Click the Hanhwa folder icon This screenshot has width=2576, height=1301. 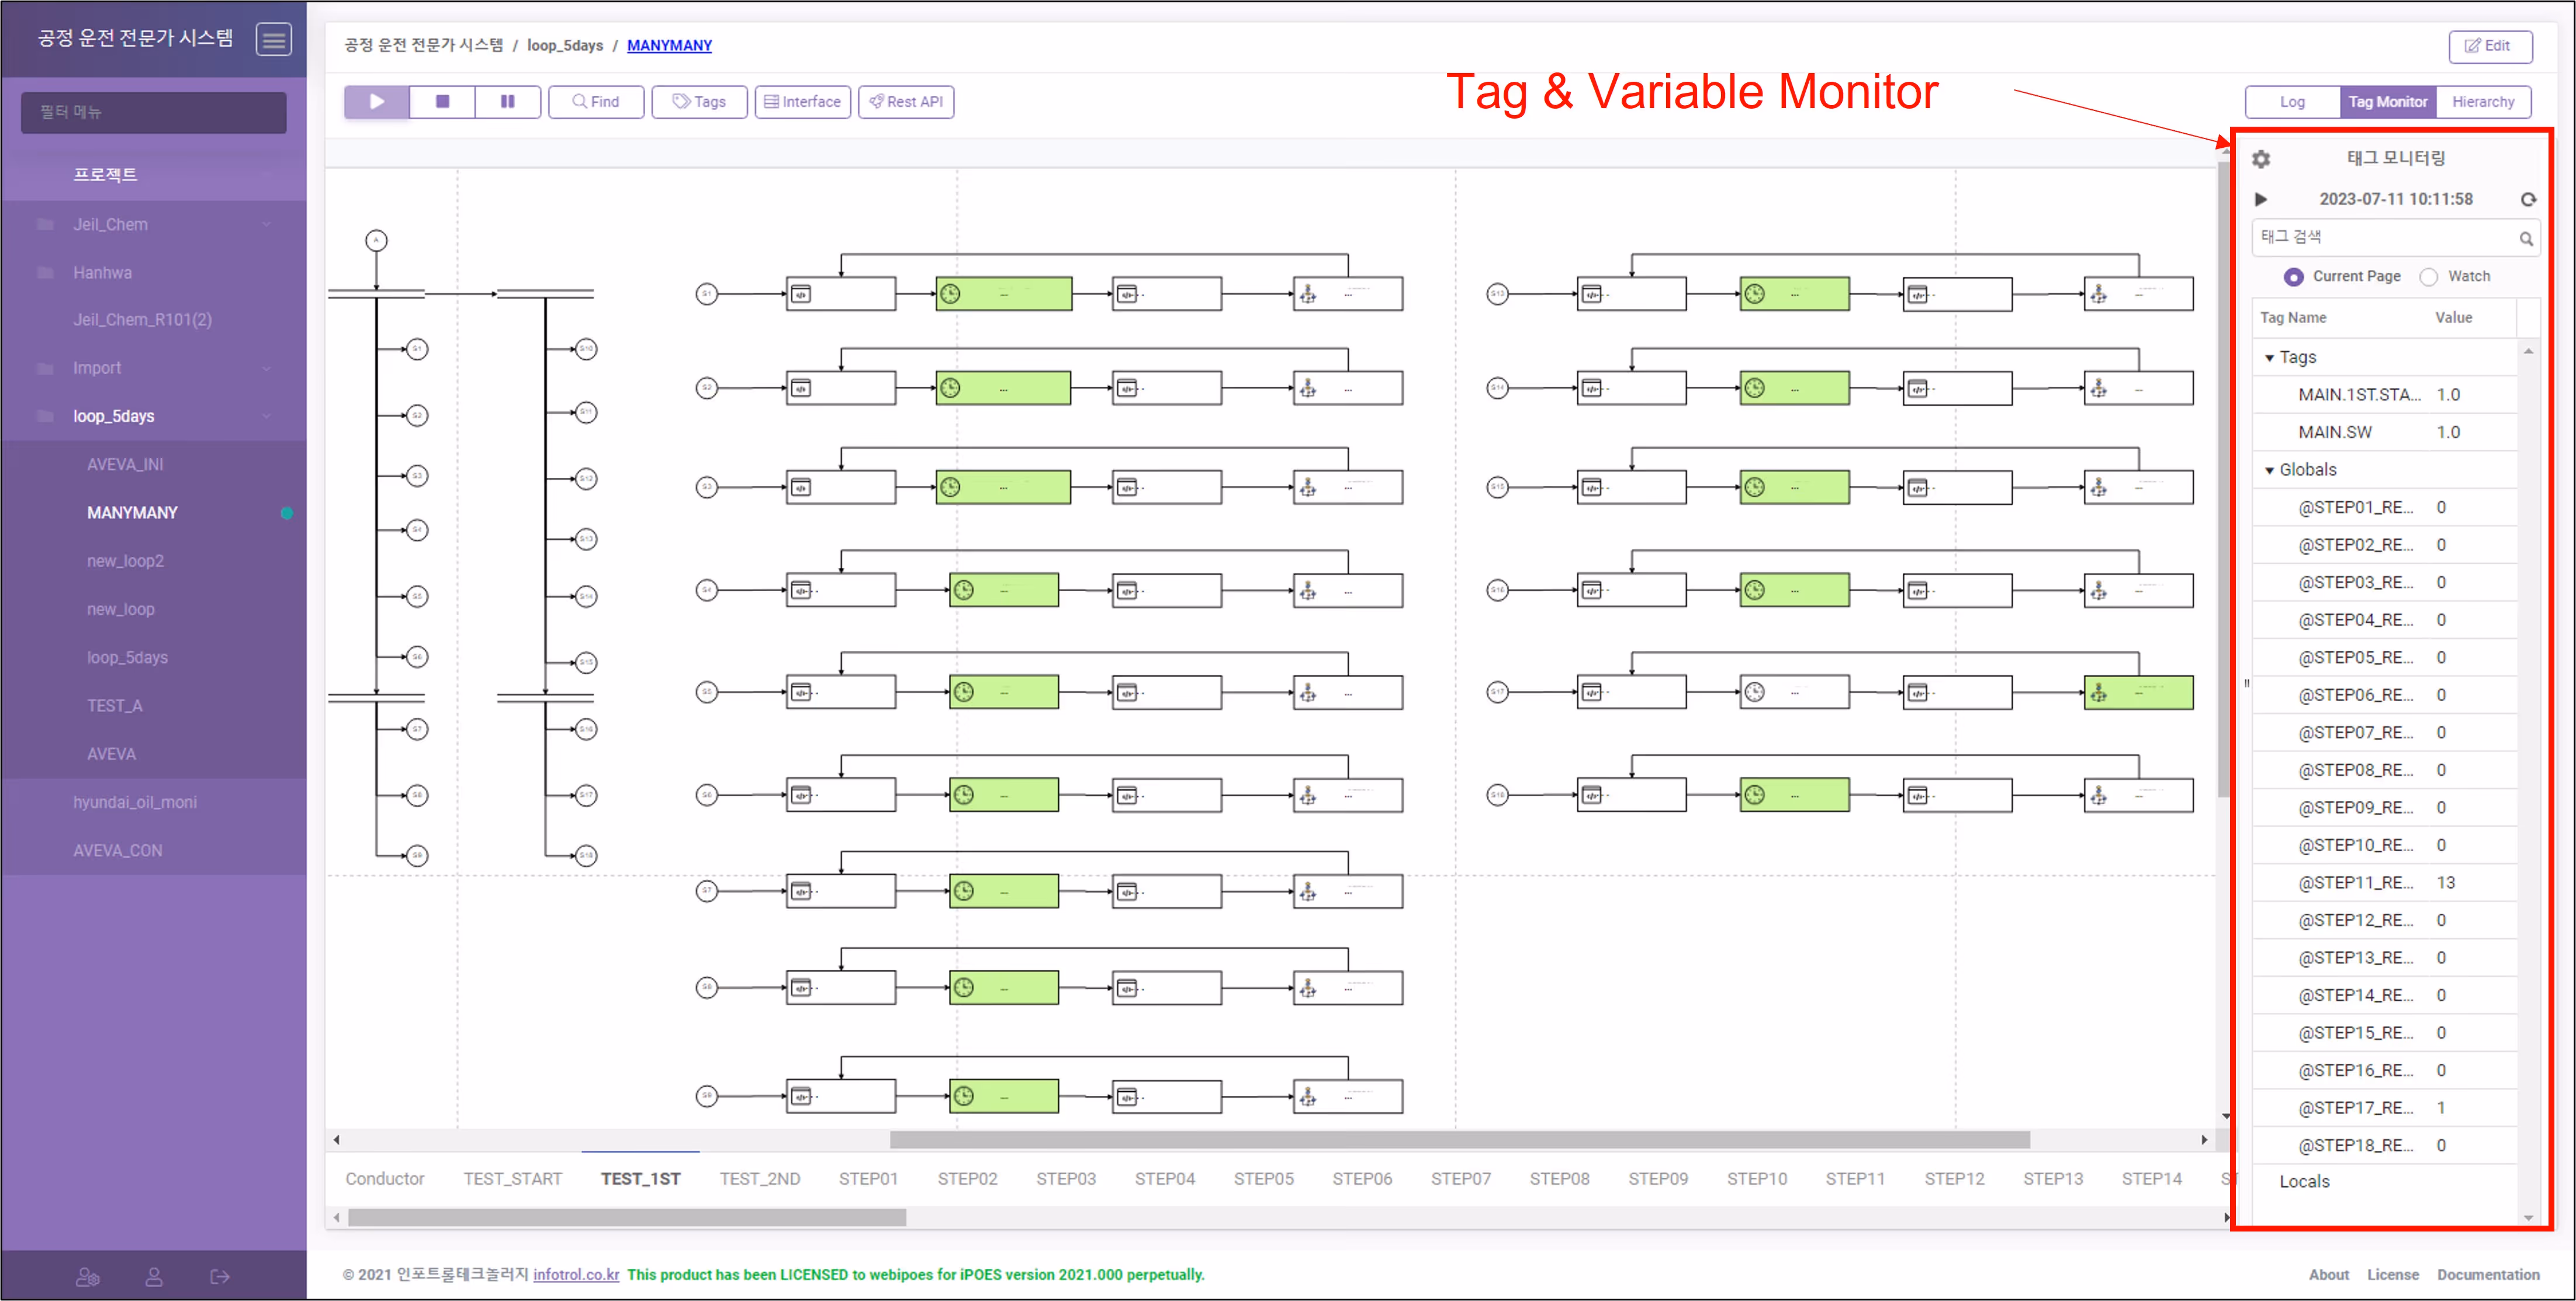pos(45,272)
